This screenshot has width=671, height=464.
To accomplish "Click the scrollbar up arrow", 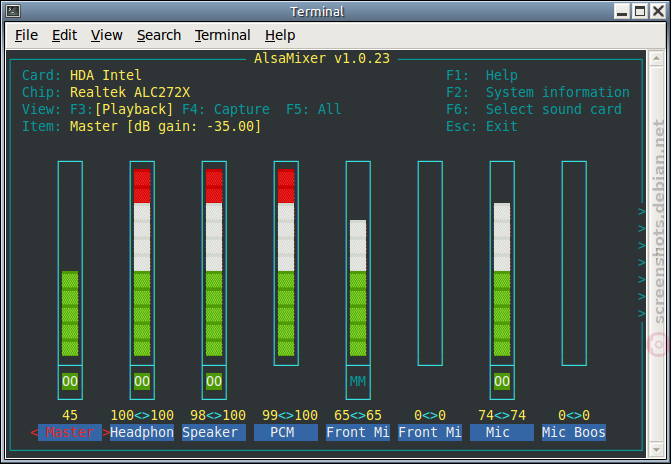I will [656, 58].
